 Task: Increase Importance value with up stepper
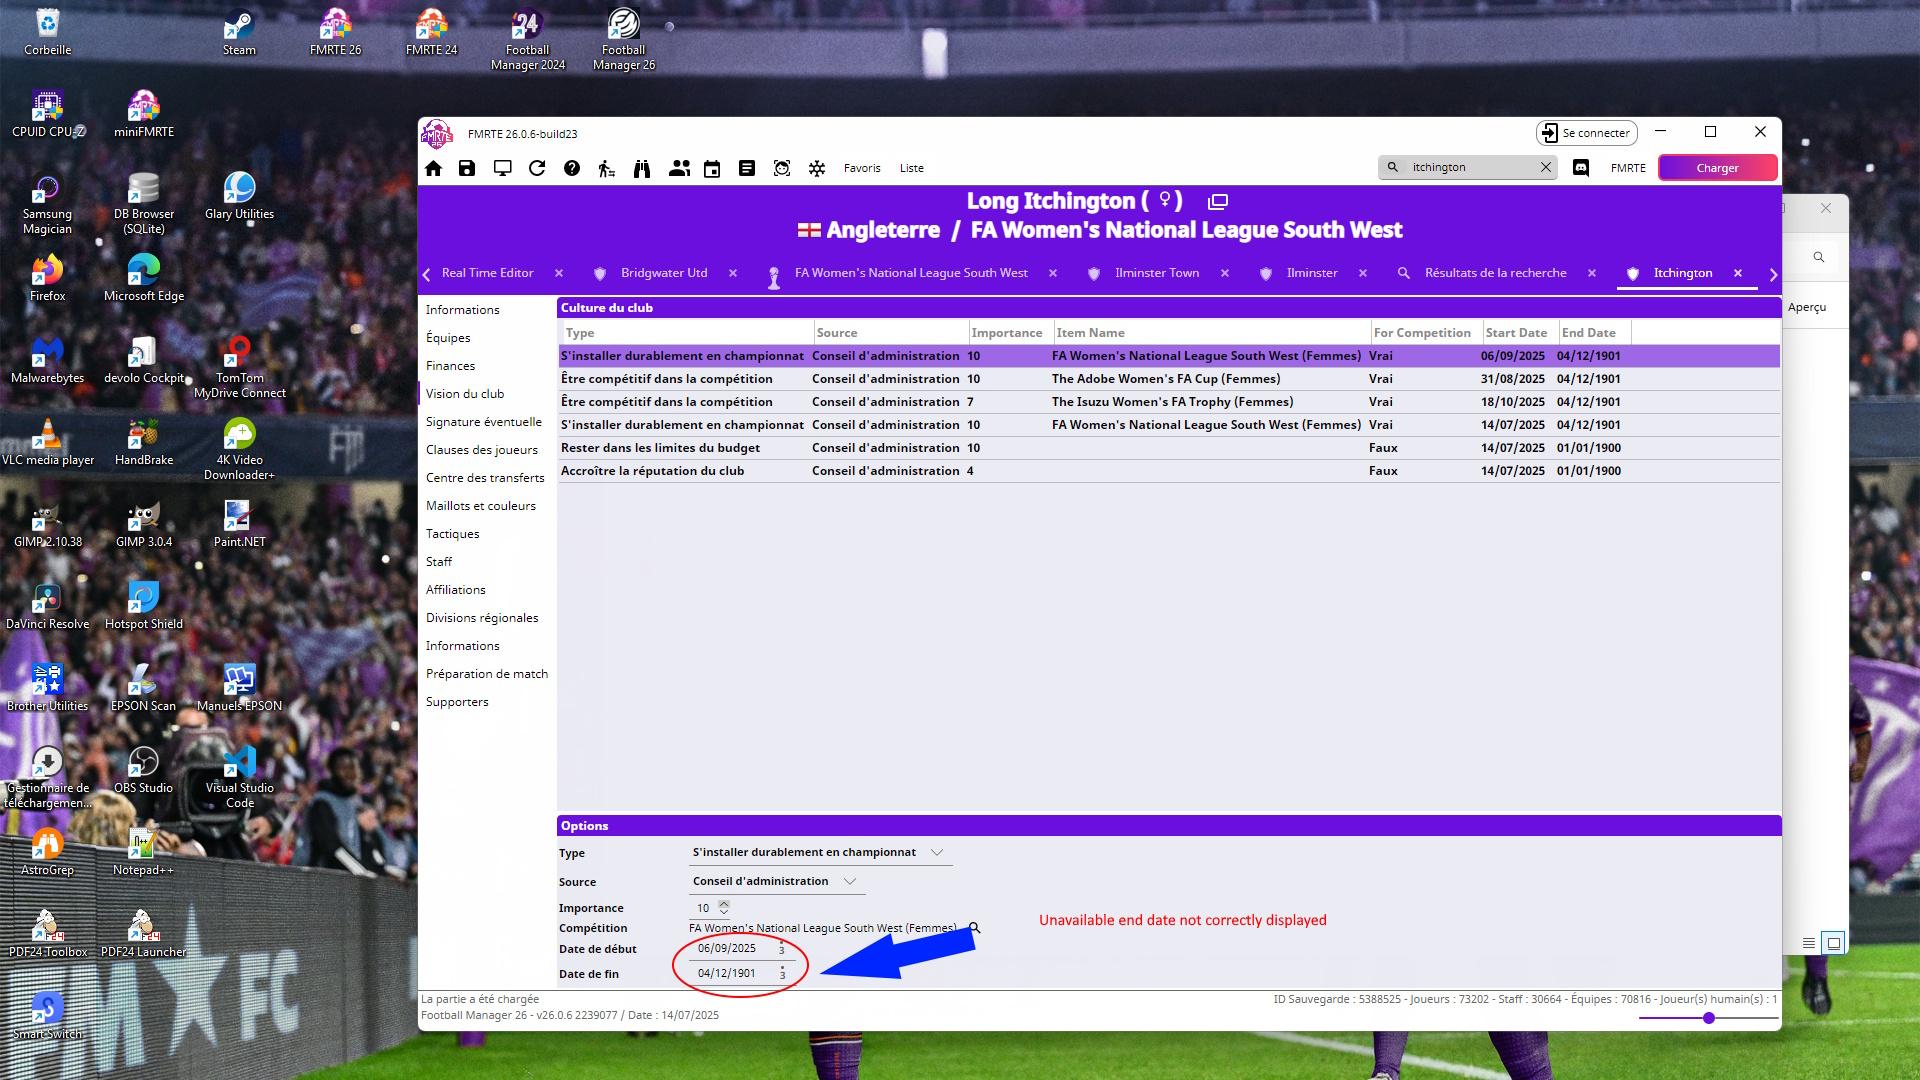724,903
